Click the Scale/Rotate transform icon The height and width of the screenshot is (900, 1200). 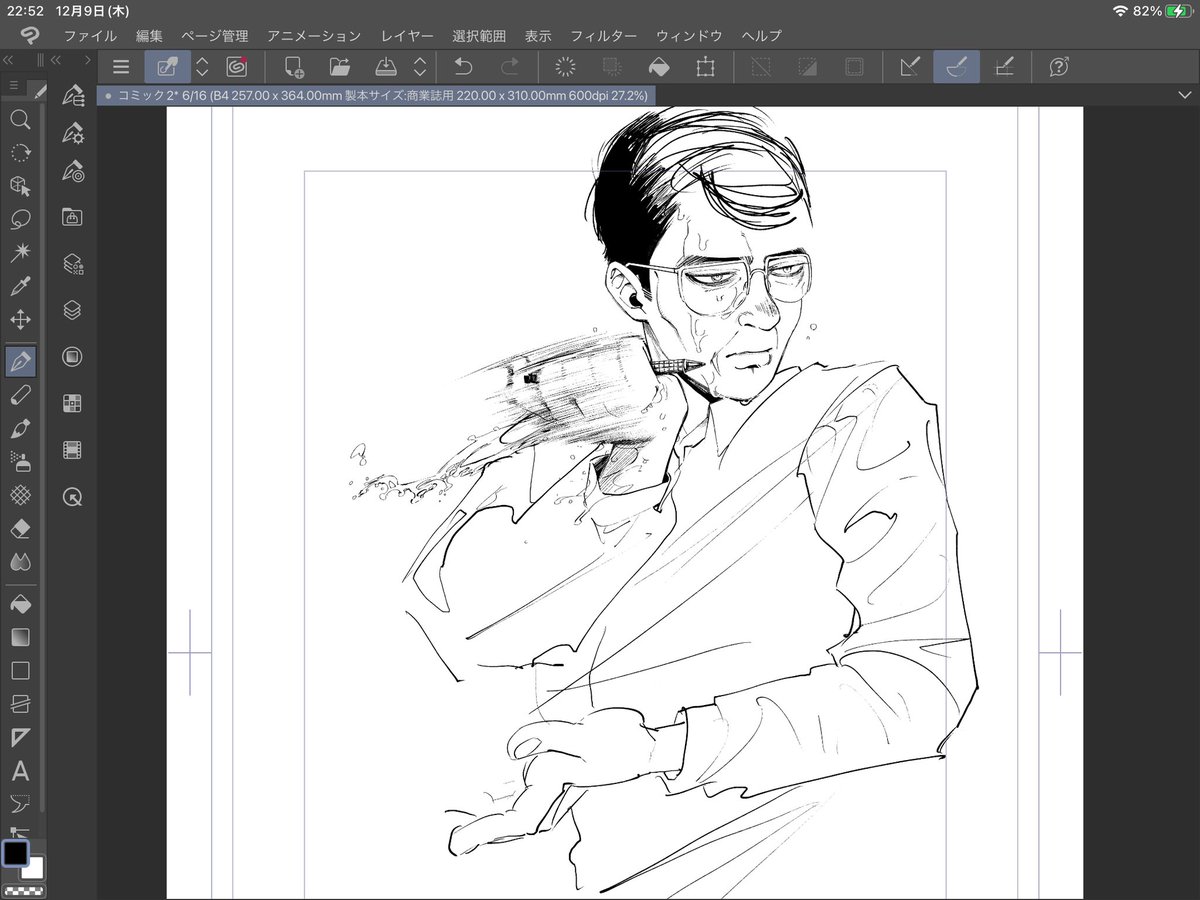pyautogui.click(x=705, y=67)
